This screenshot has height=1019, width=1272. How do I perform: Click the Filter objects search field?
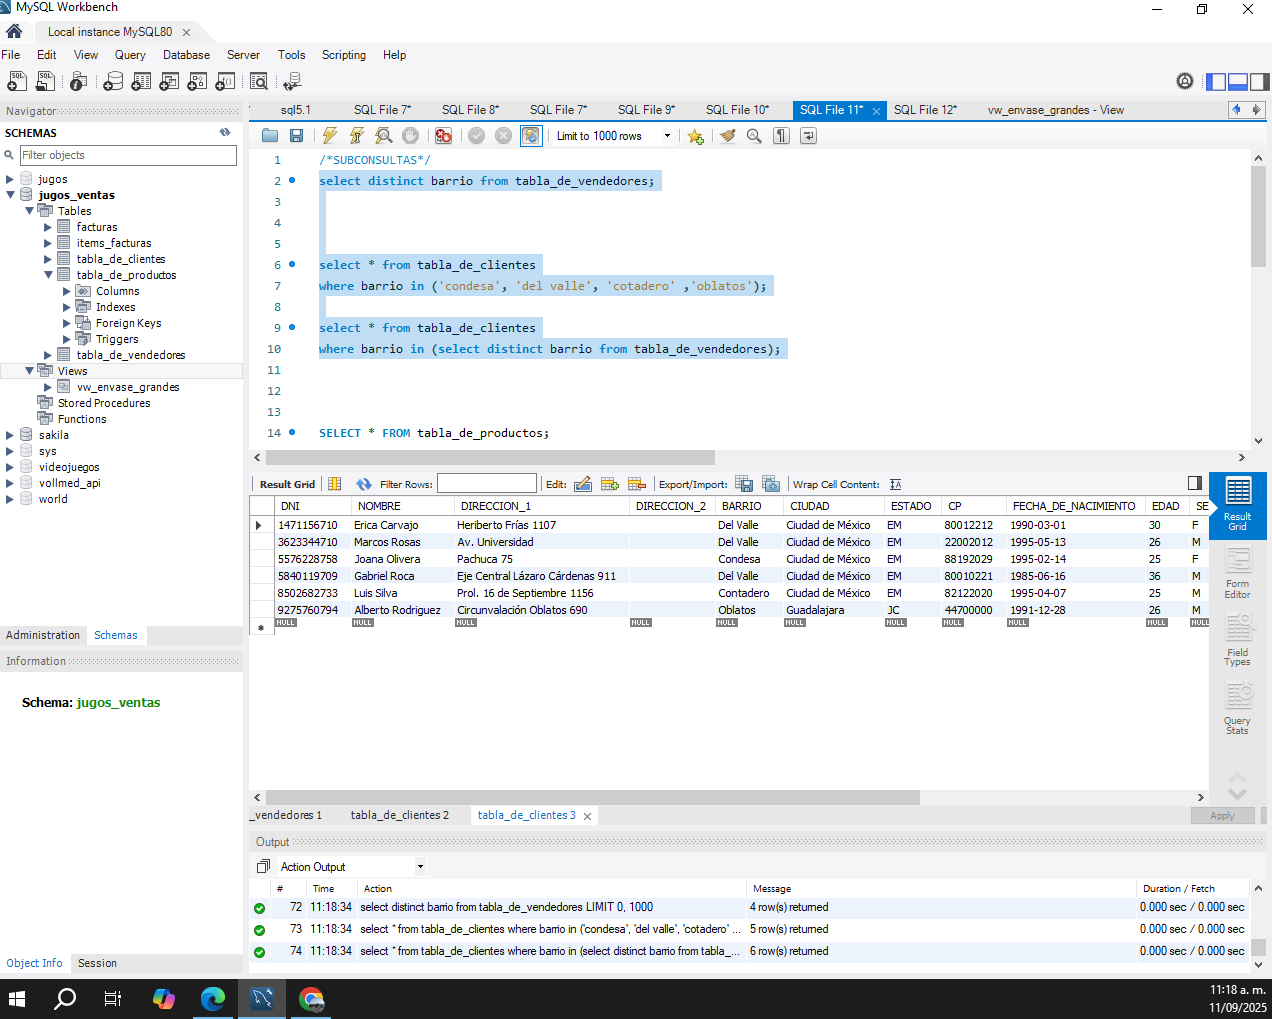tap(128, 155)
